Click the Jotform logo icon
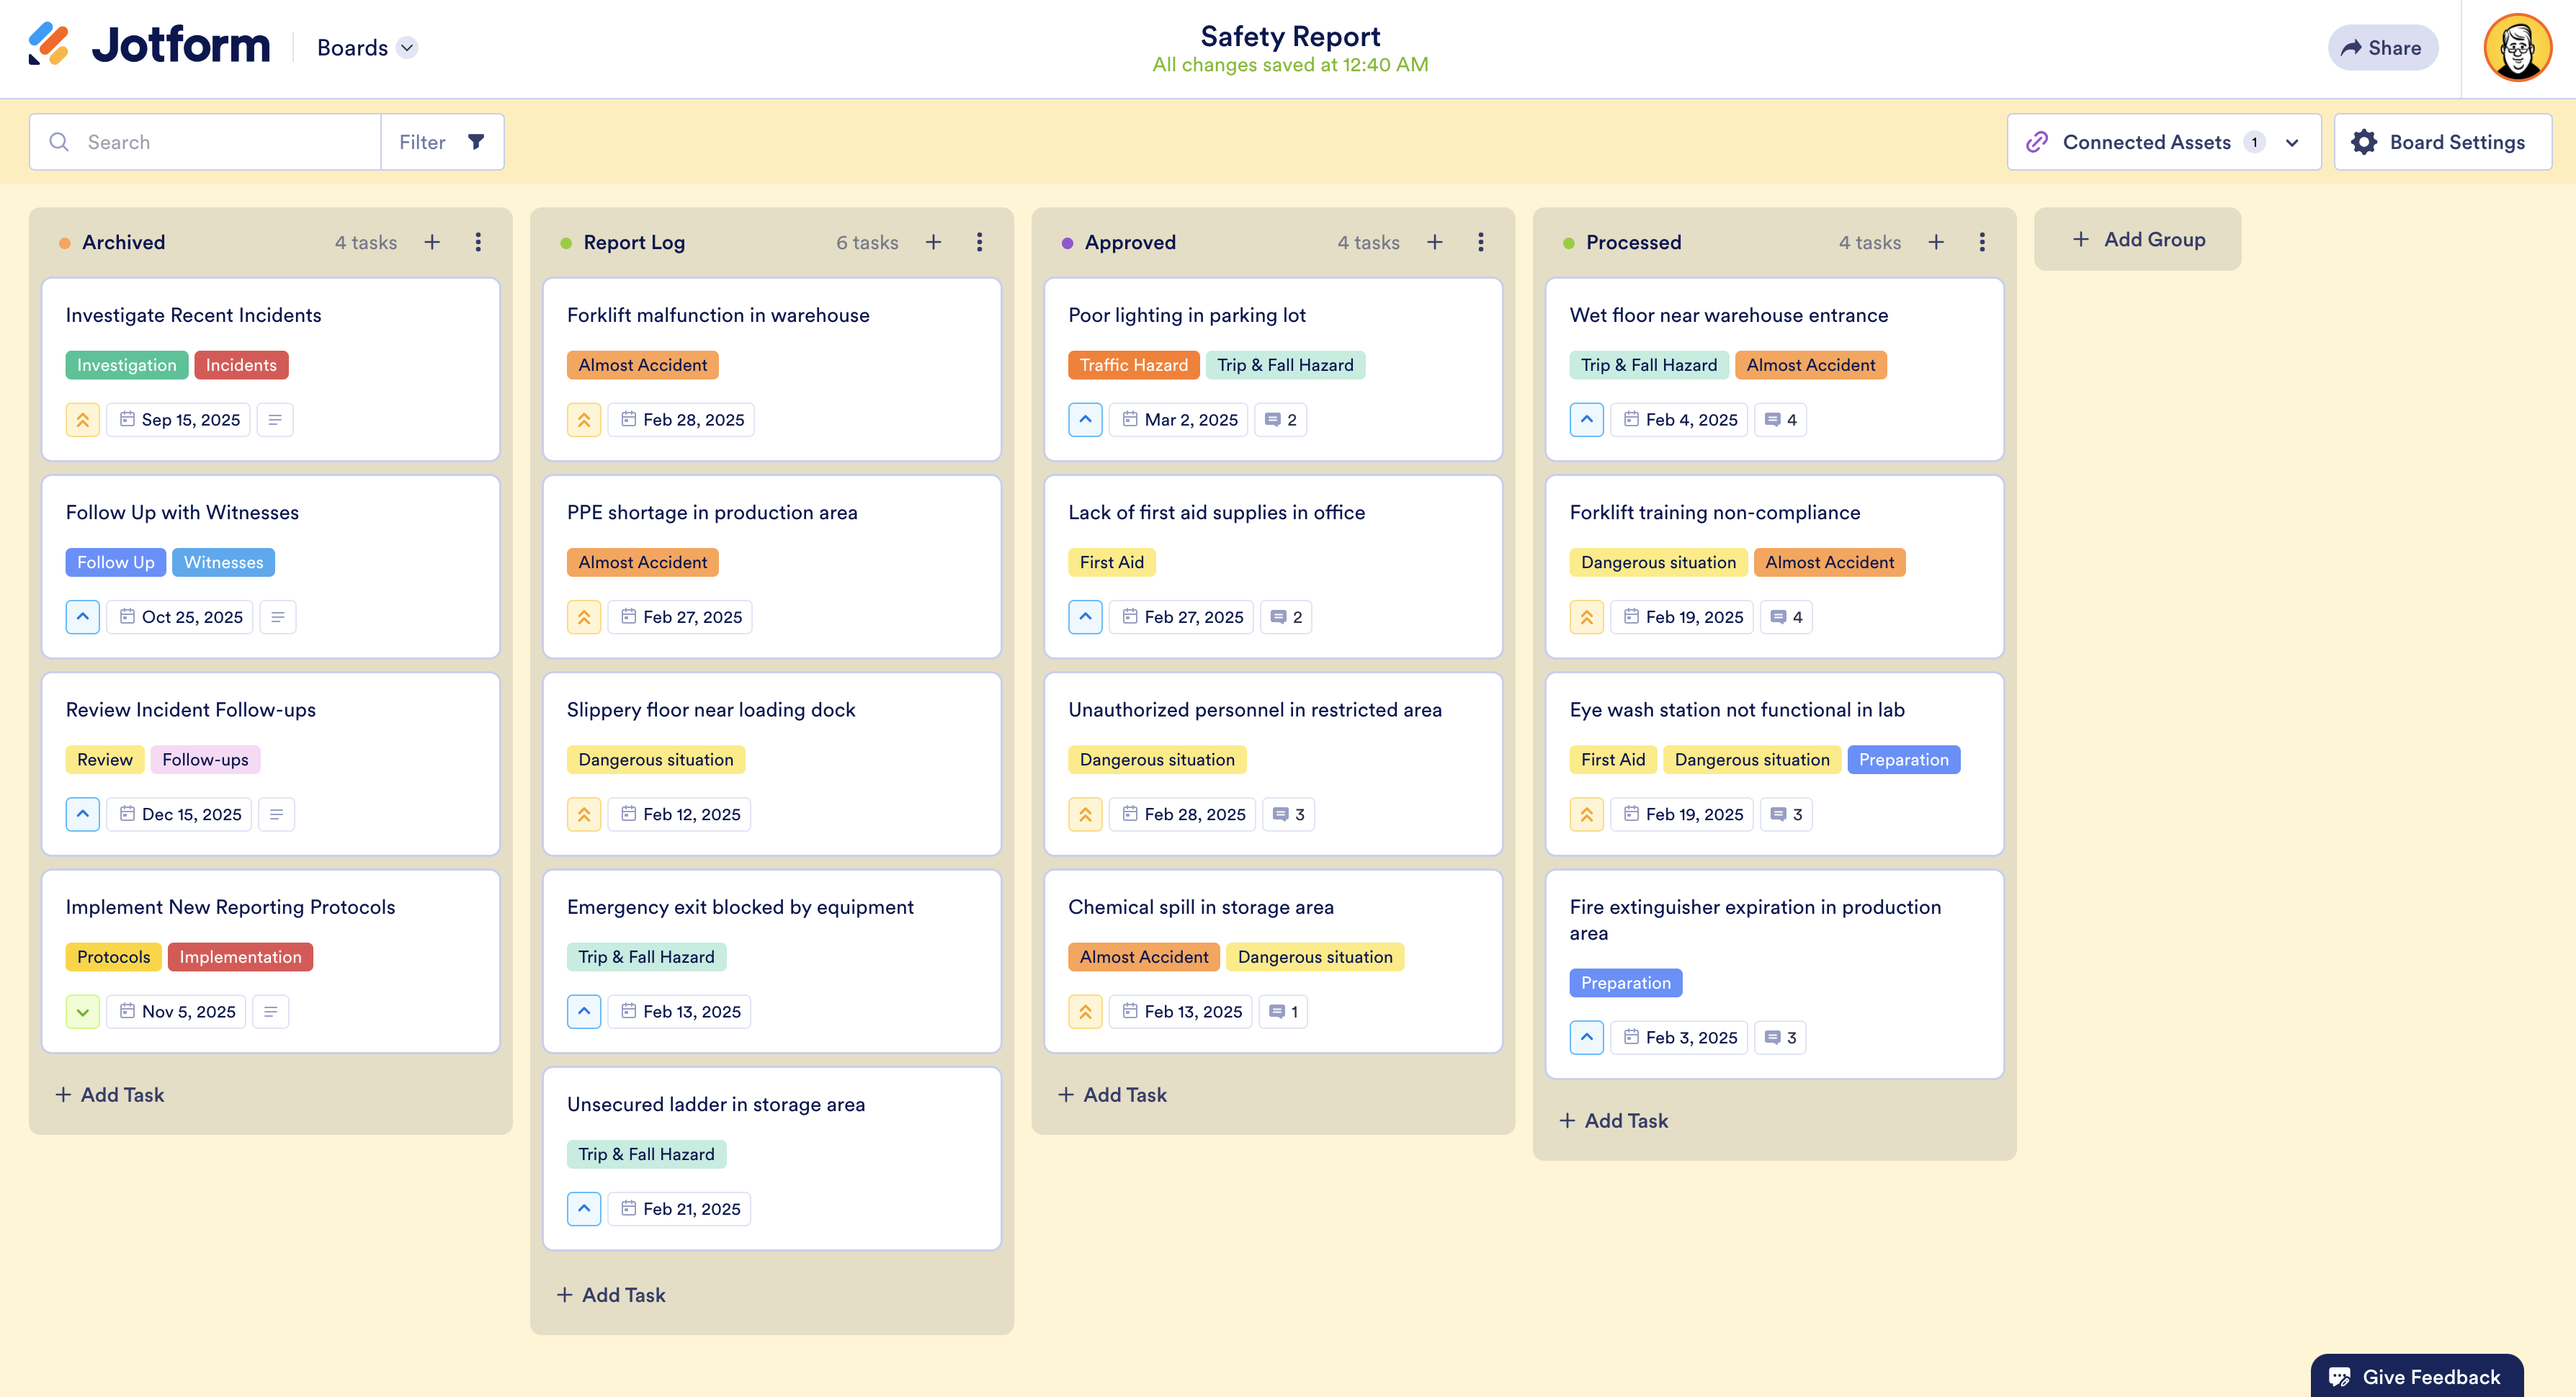The width and height of the screenshot is (2576, 1397). click(48, 45)
